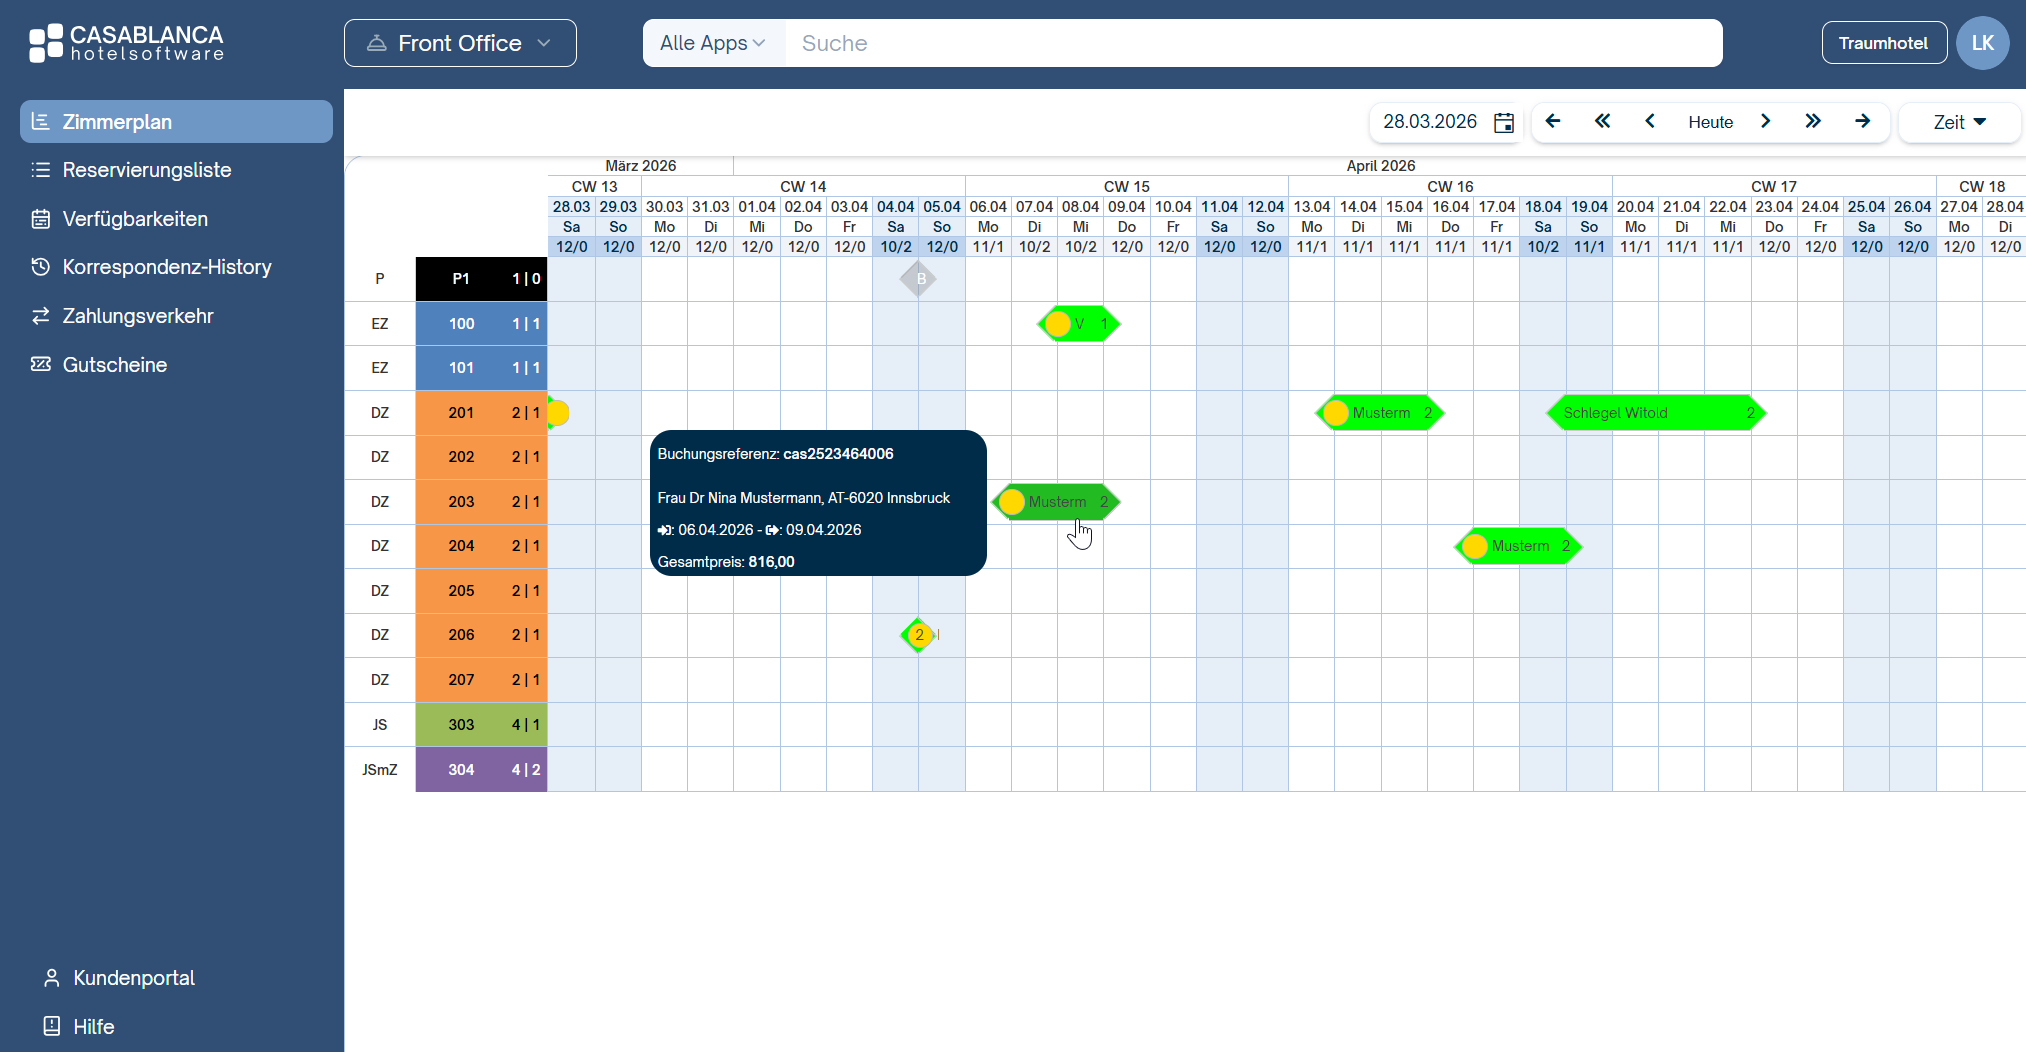Open Hilfe link
Image resolution: width=2026 pixels, height=1052 pixels.
[x=94, y=1027]
